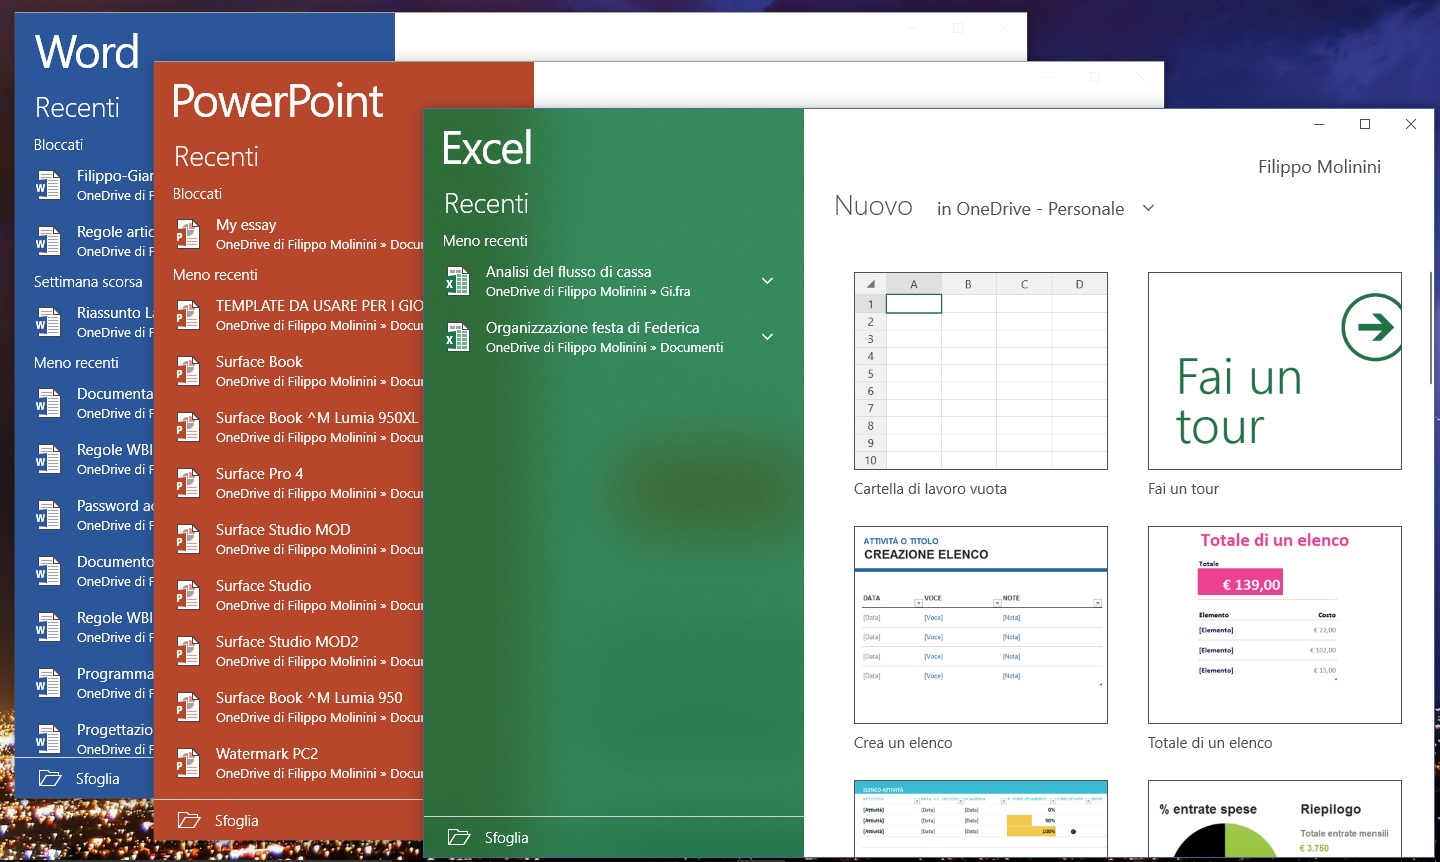The height and width of the screenshot is (862, 1440).
Task: Click Sfoglia in the Word window
Action: click(98, 779)
